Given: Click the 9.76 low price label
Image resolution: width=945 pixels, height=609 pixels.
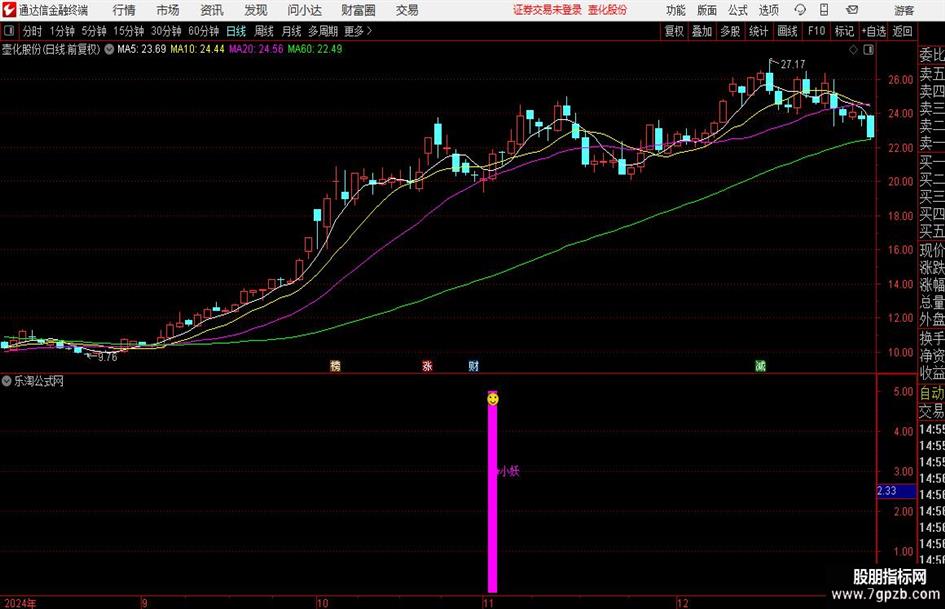Looking at the screenshot, I should 107,357.
